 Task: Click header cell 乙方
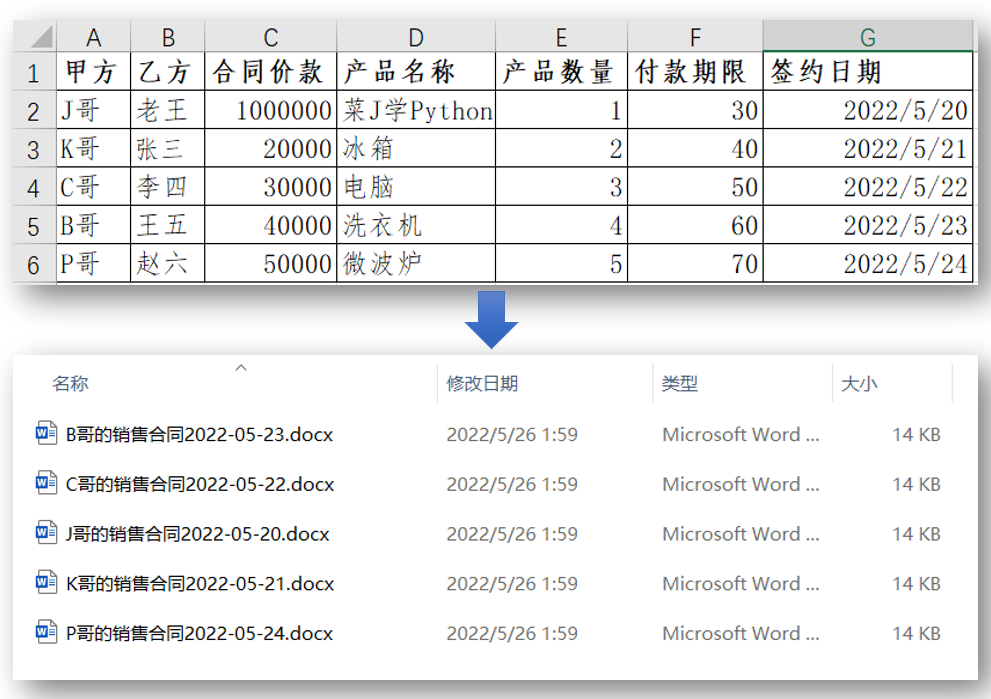[167, 71]
